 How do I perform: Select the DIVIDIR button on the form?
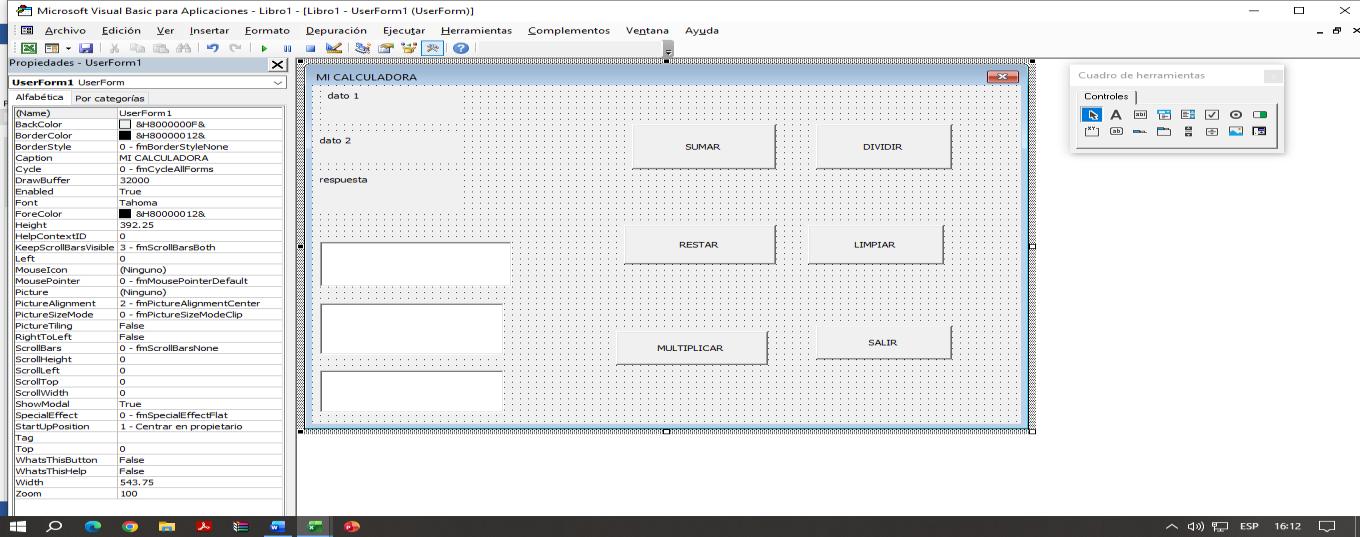pos(883,146)
